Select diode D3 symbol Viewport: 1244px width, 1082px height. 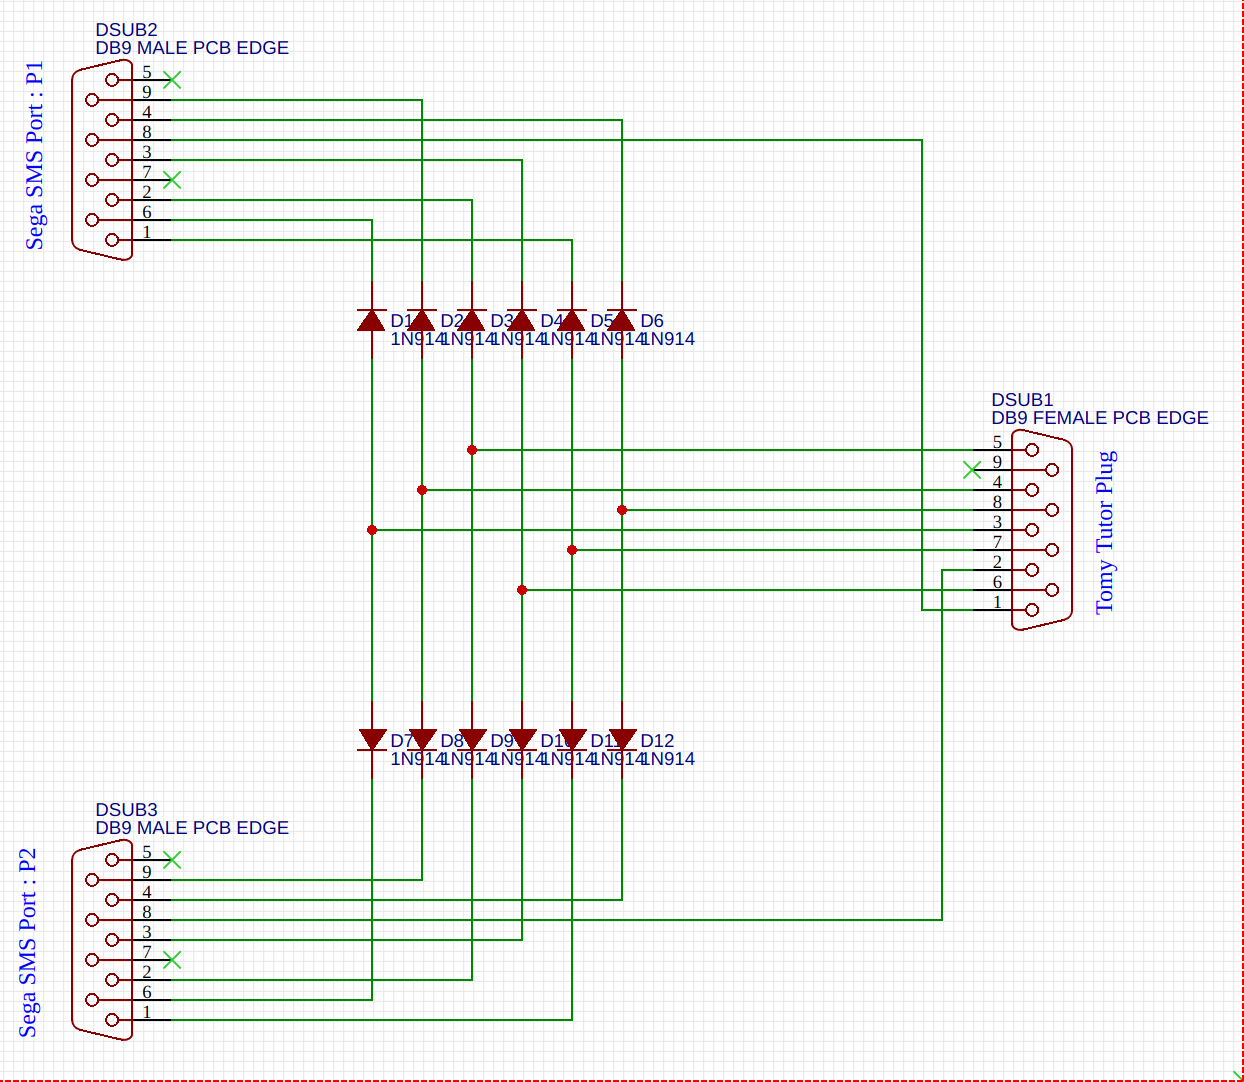tap(472, 320)
